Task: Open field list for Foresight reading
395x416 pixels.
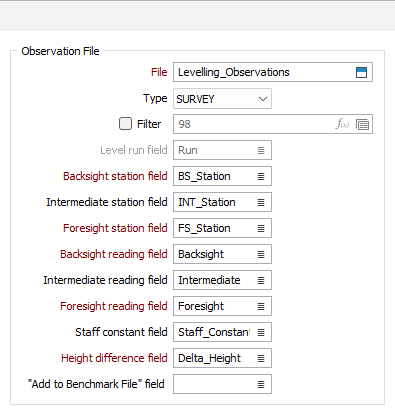Action: click(x=261, y=306)
